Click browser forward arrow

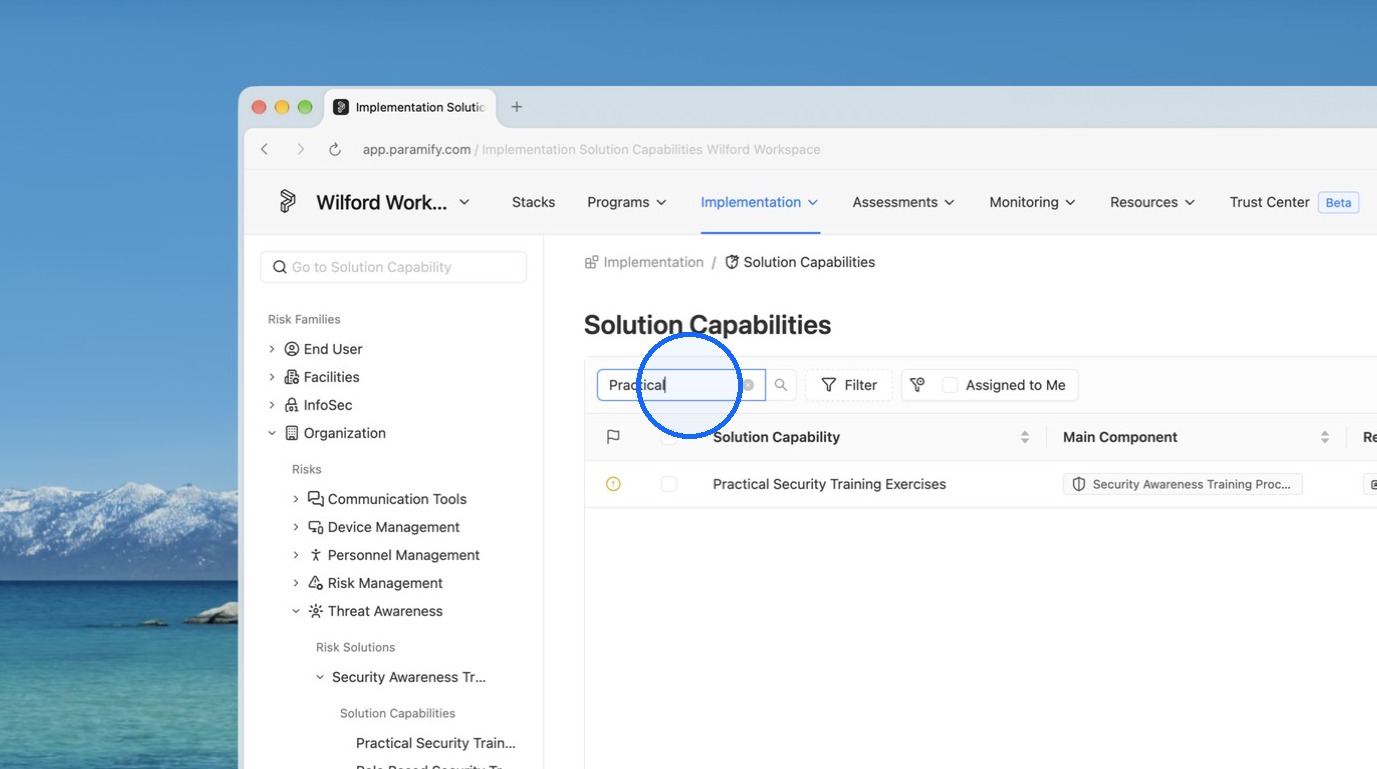coord(300,149)
